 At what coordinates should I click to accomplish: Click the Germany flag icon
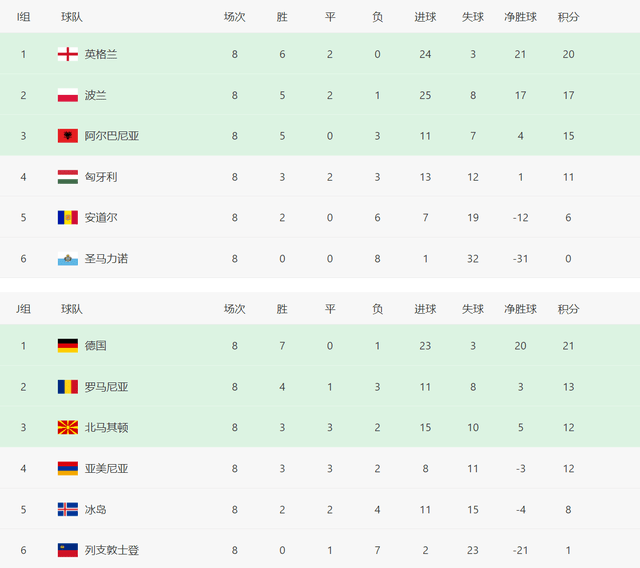tap(68, 346)
